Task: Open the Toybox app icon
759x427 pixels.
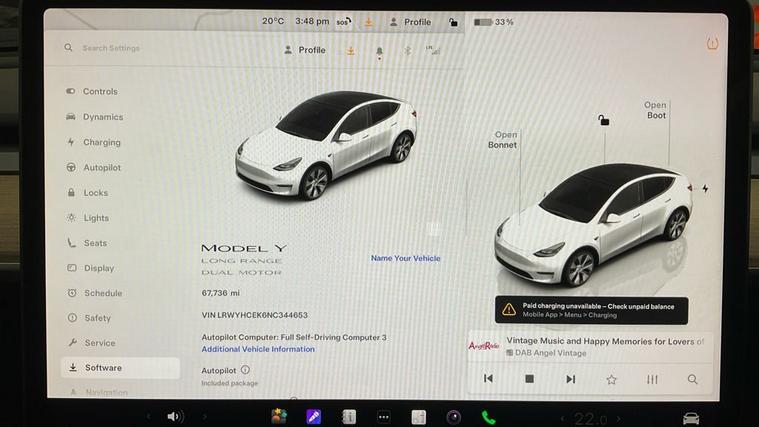Action: click(x=279, y=416)
